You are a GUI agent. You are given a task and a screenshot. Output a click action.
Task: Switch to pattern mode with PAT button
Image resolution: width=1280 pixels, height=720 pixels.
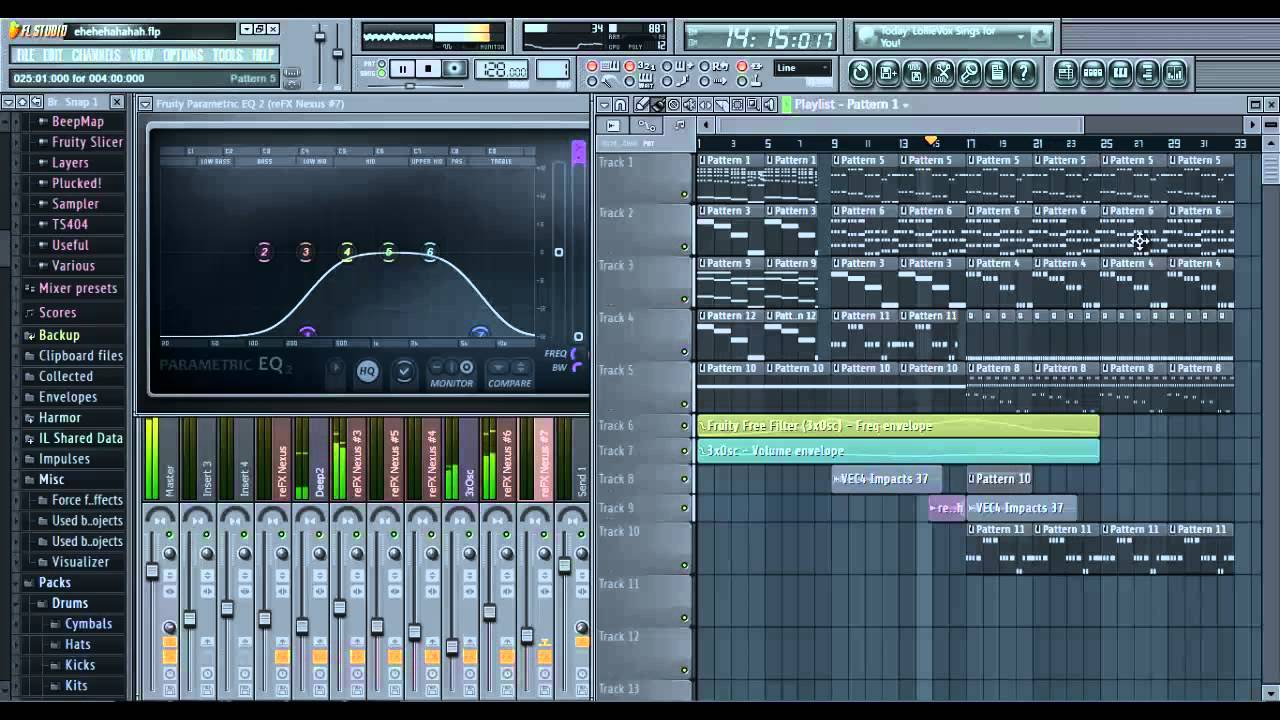coord(382,64)
